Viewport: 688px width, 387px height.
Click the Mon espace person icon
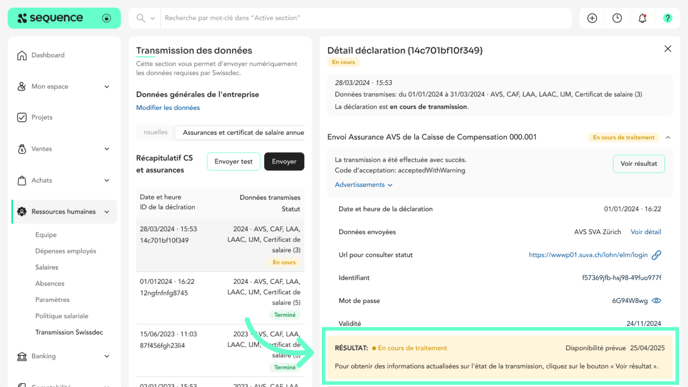22,86
